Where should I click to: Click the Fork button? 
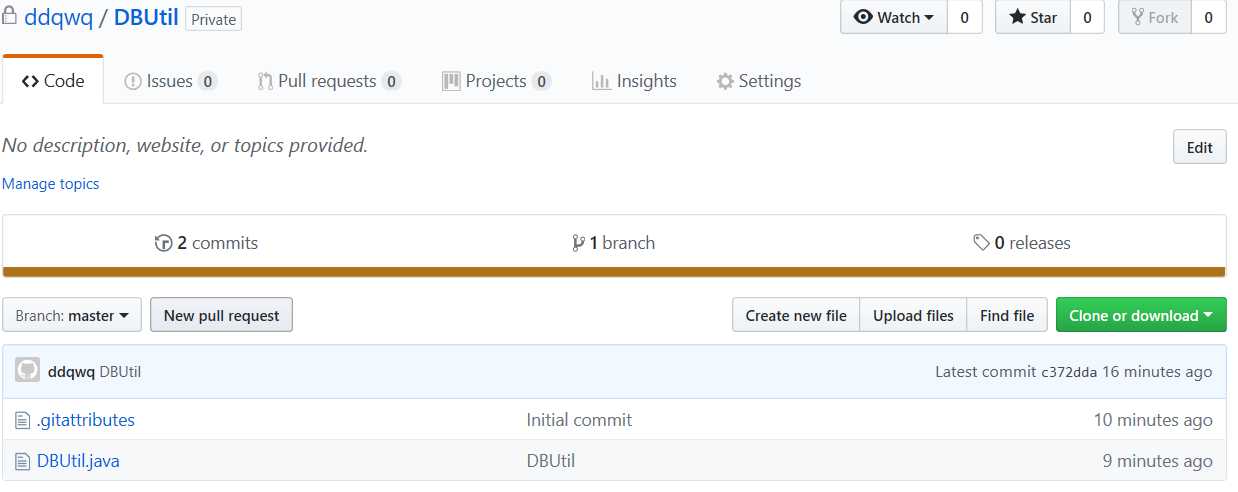1154,17
